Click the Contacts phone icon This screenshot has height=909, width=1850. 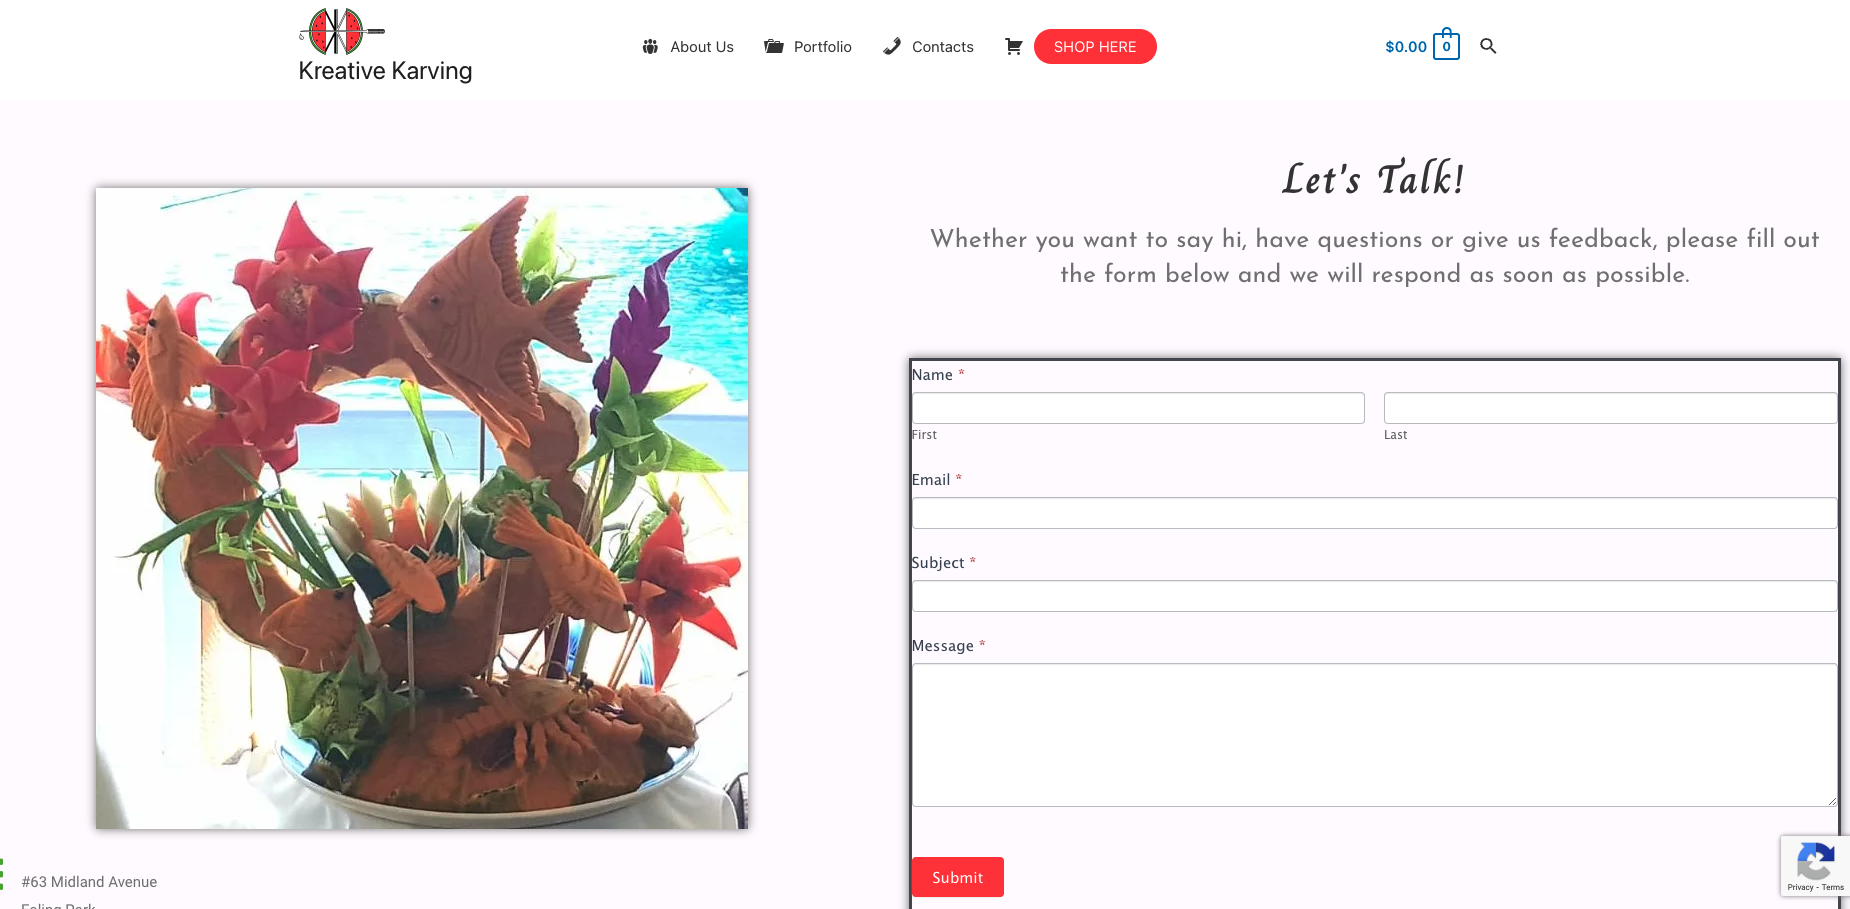click(x=892, y=47)
